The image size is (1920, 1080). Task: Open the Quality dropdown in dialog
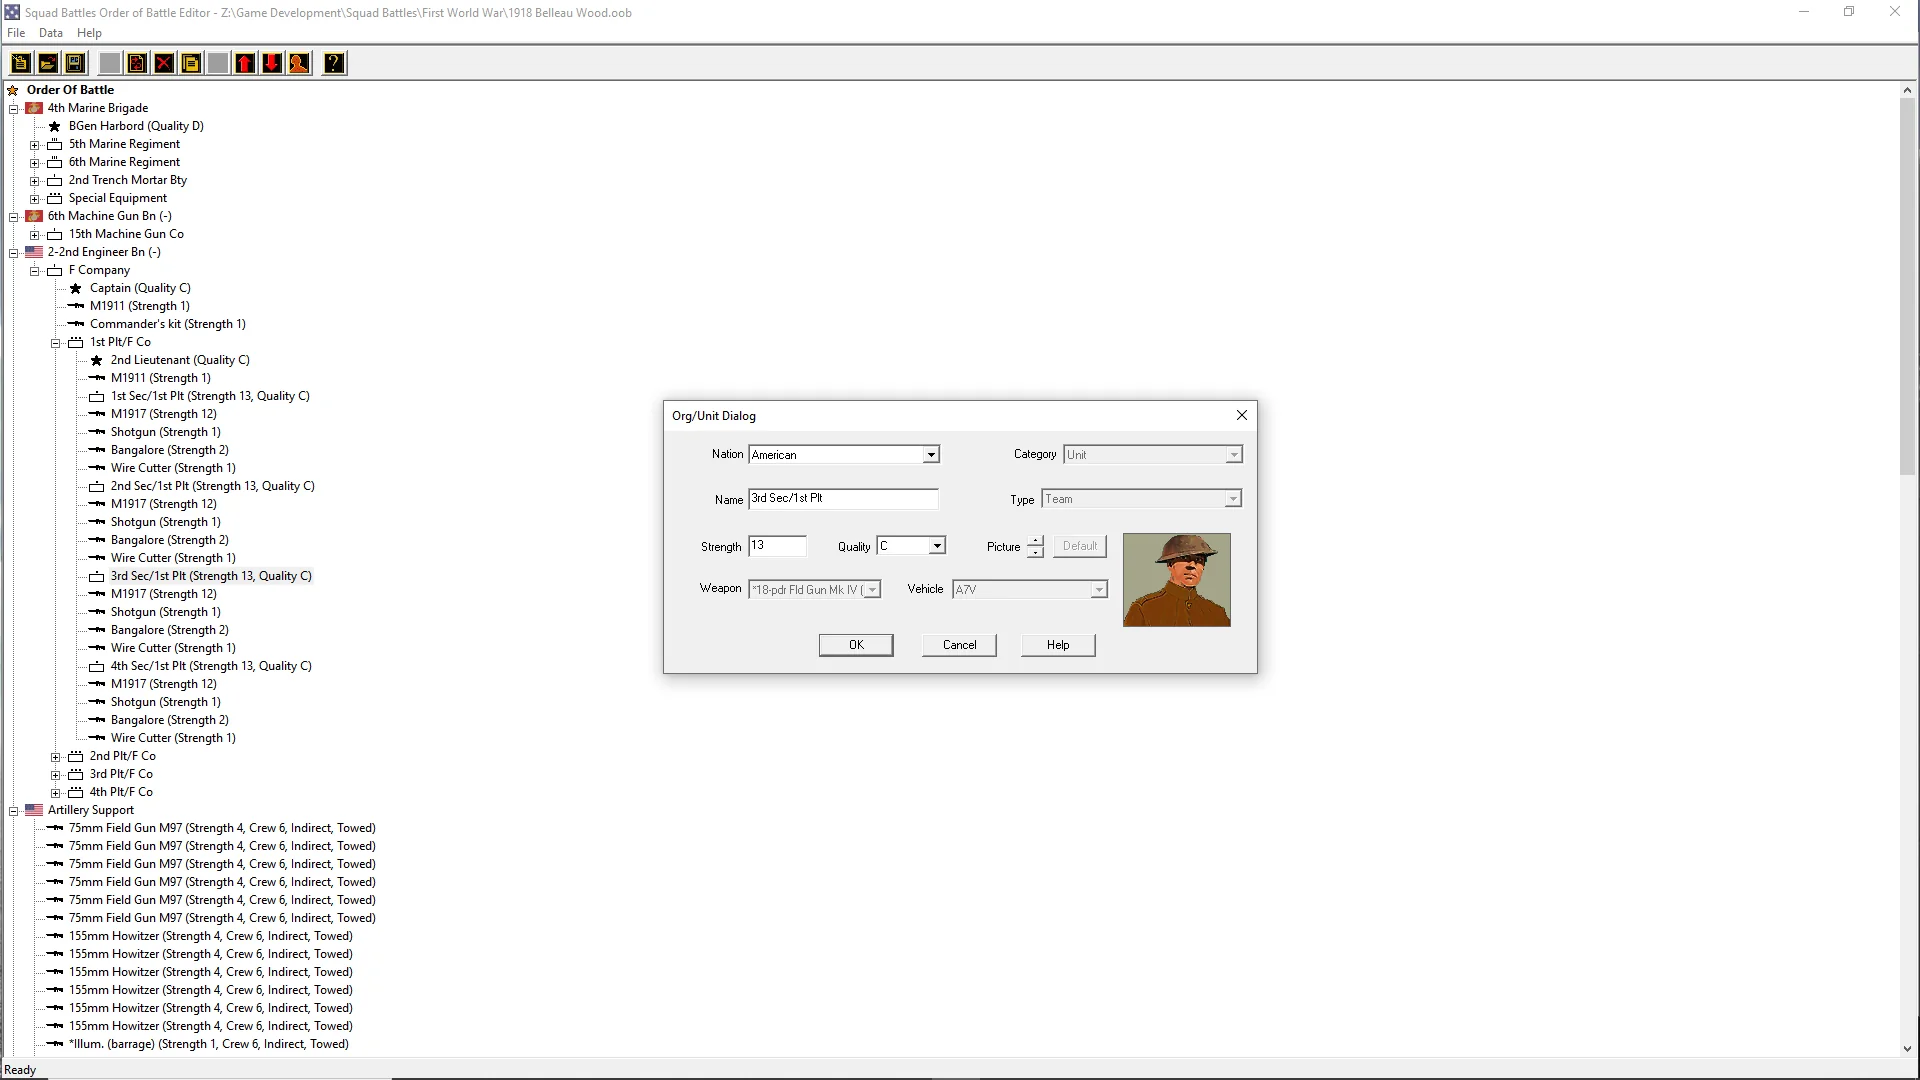click(936, 546)
